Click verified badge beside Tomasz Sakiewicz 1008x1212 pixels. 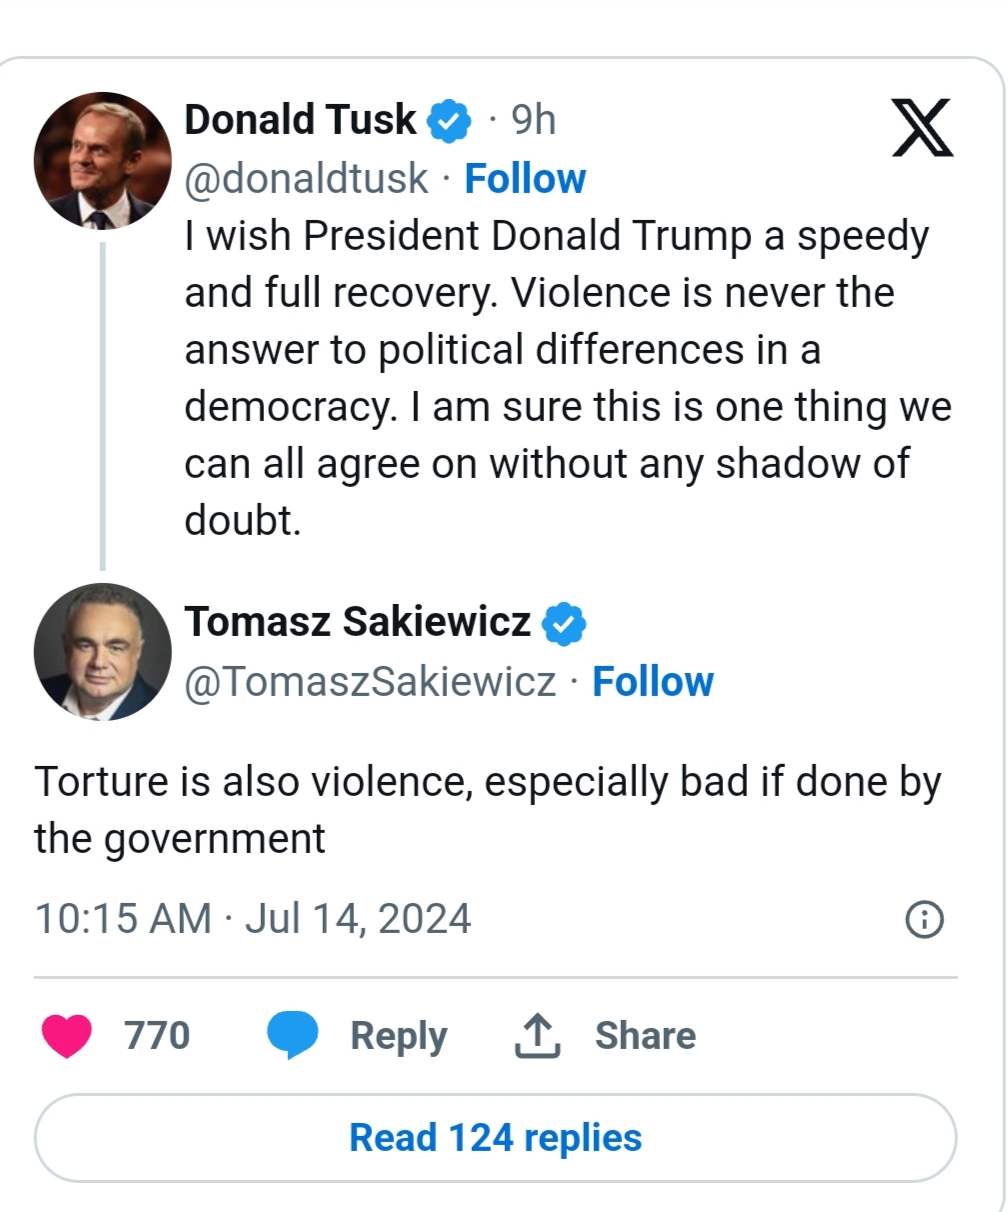[564, 623]
